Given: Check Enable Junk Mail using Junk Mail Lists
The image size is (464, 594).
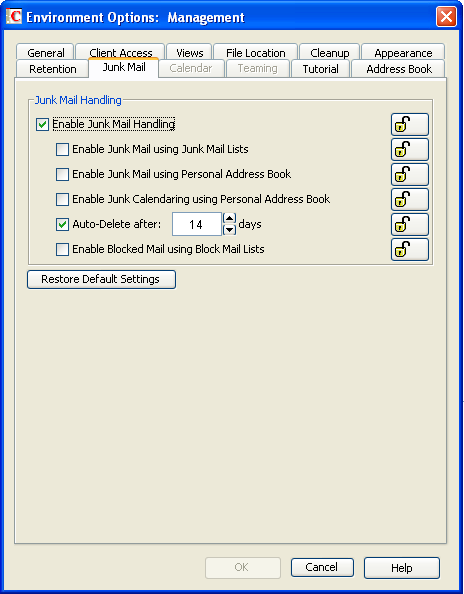Looking at the screenshot, I should click(62, 149).
